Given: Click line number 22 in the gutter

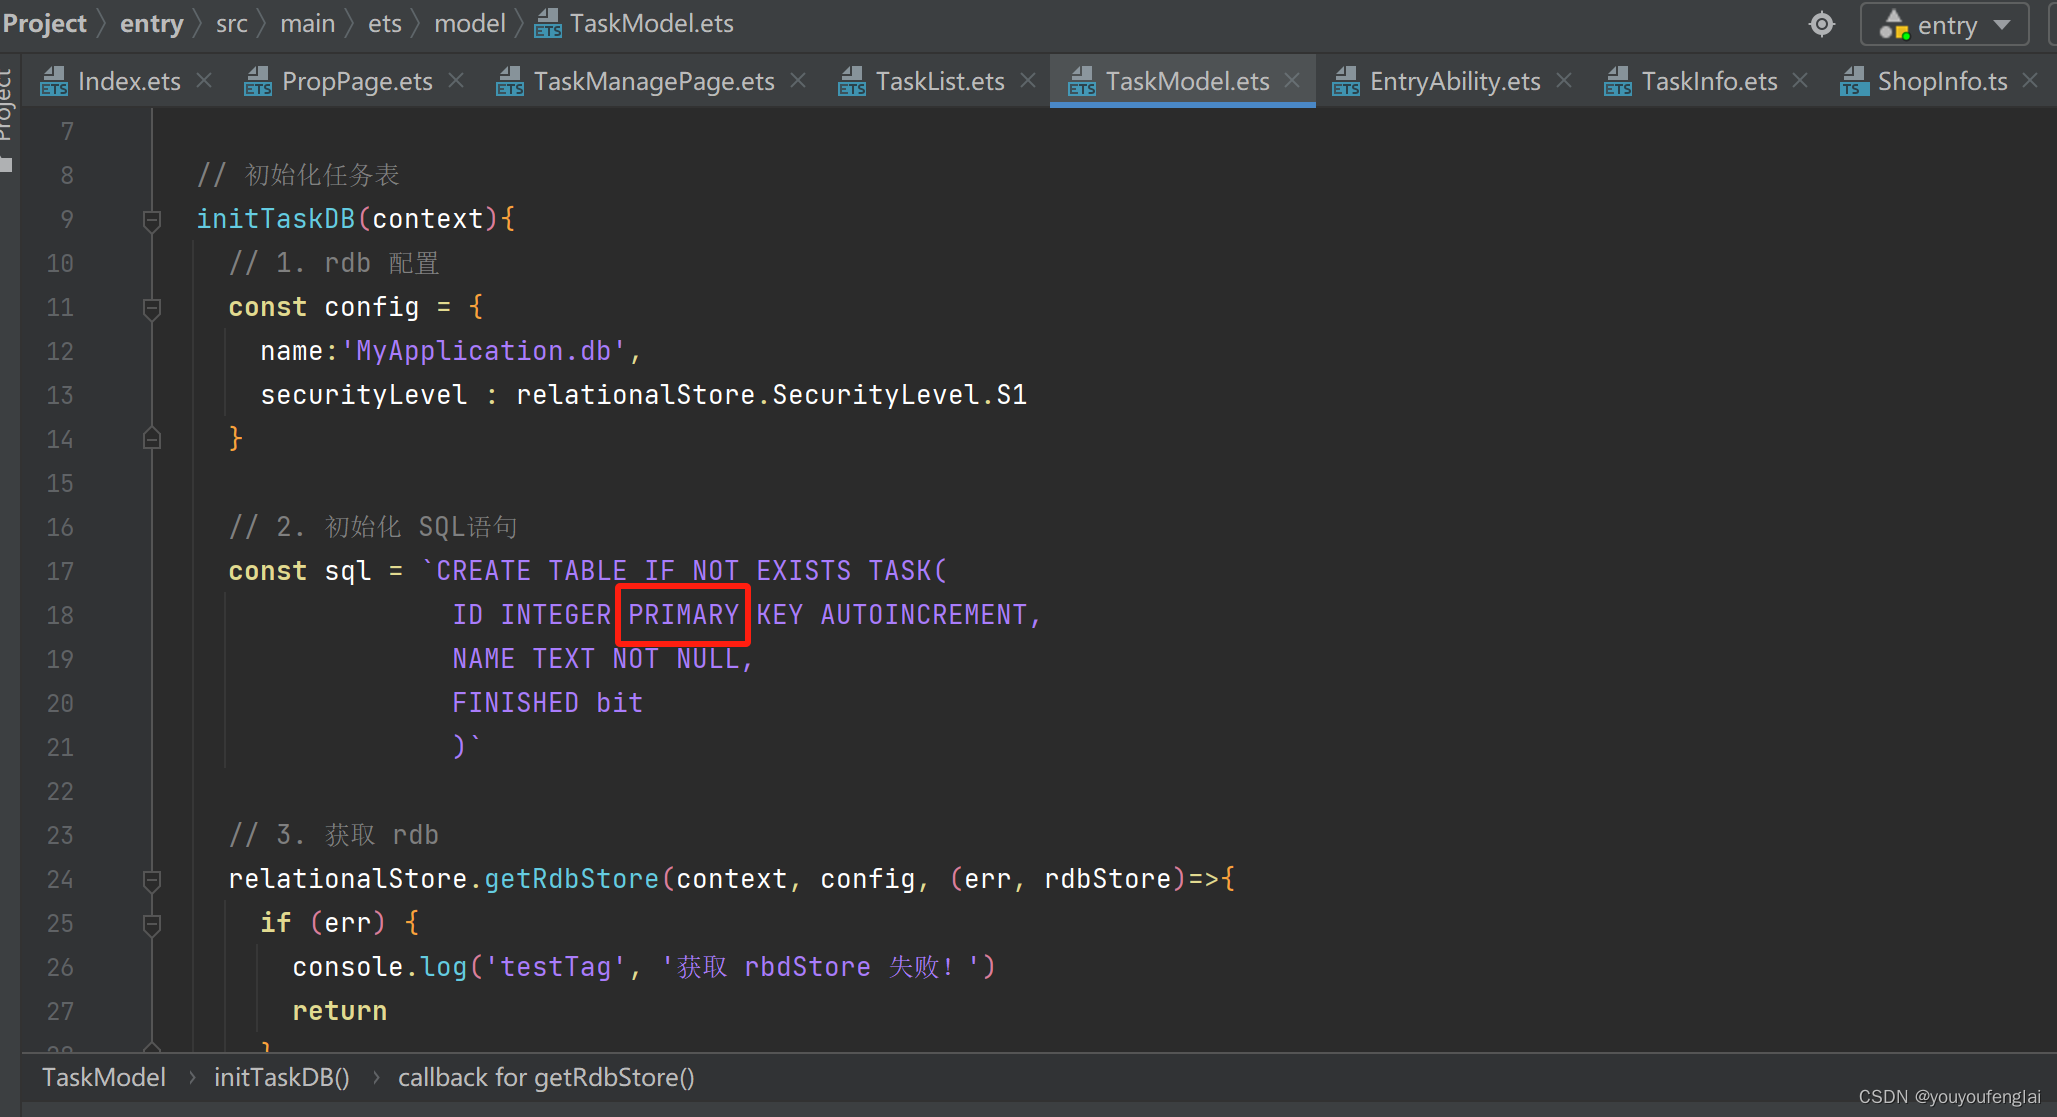Looking at the screenshot, I should (60, 791).
